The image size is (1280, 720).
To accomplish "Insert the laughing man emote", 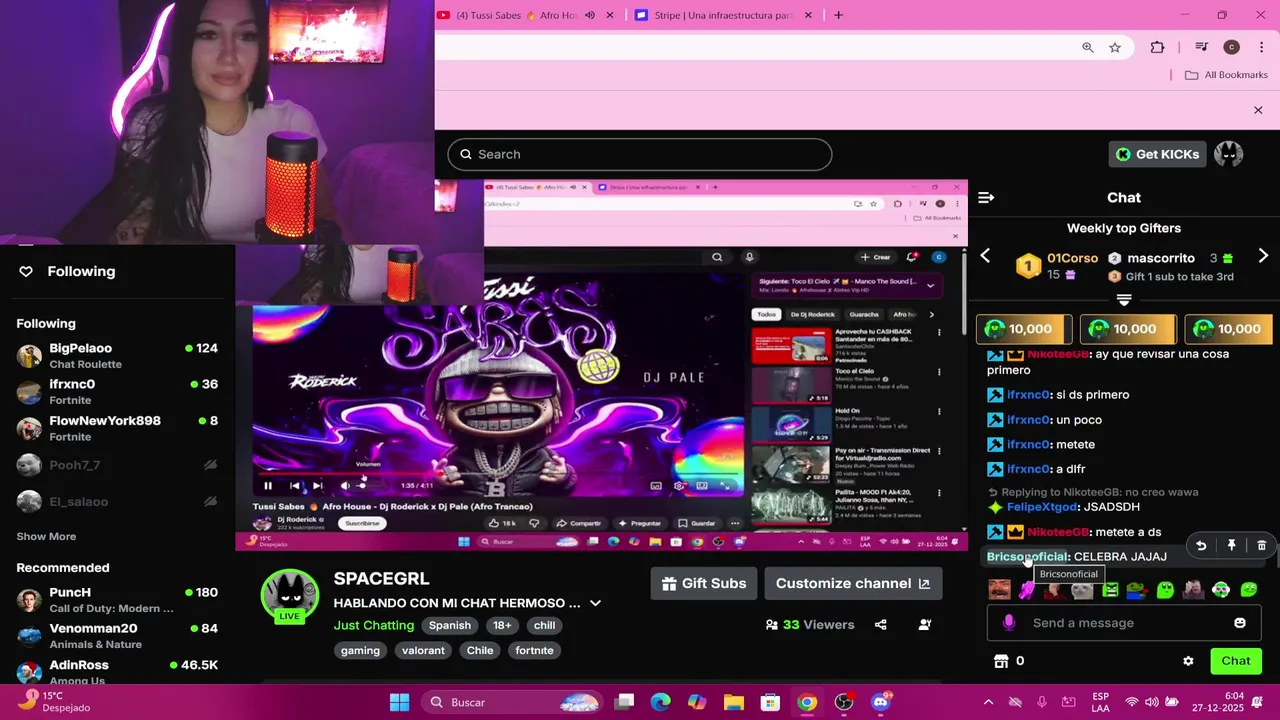I will (999, 590).
